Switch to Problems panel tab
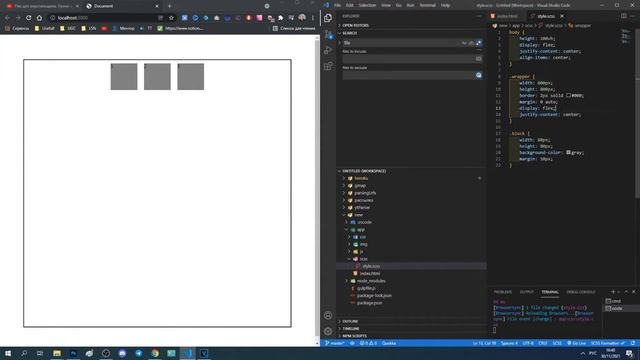Screen dimensions: 640x360 (x=502, y=292)
